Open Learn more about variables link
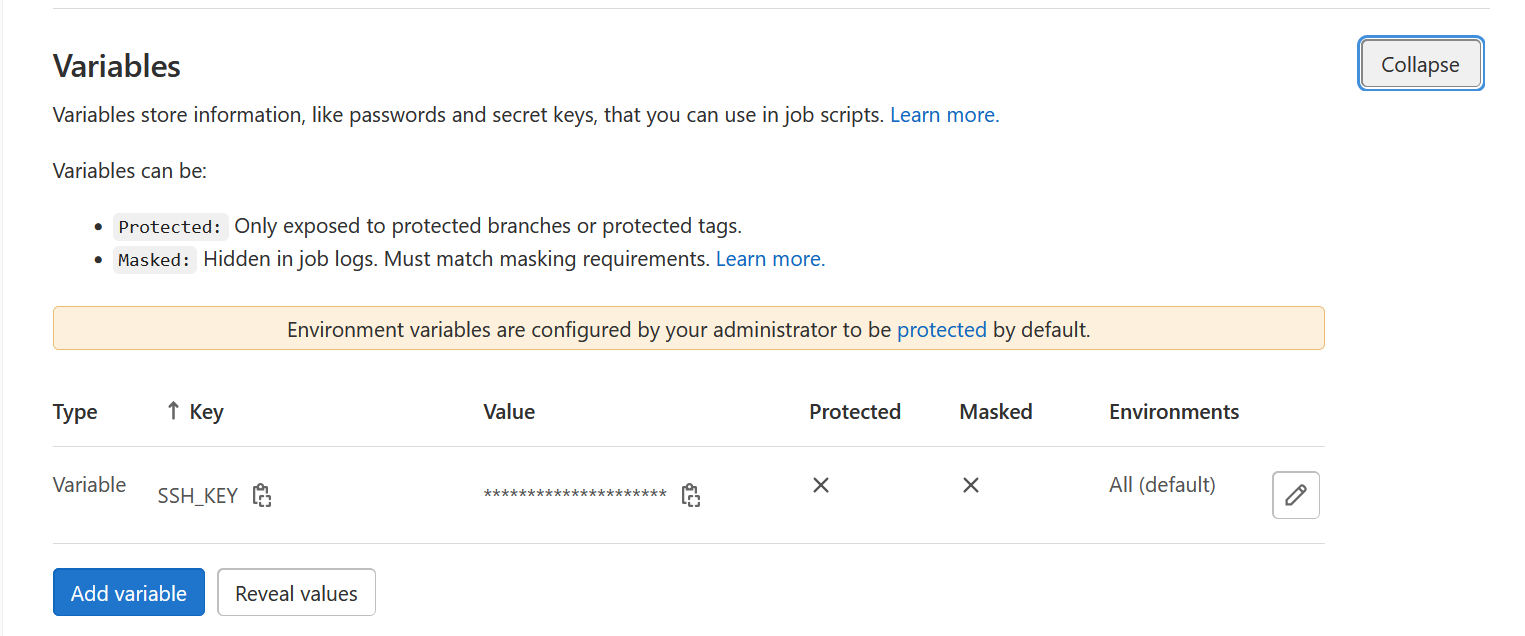Viewport: 1525px width, 636px height. (x=944, y=115)
